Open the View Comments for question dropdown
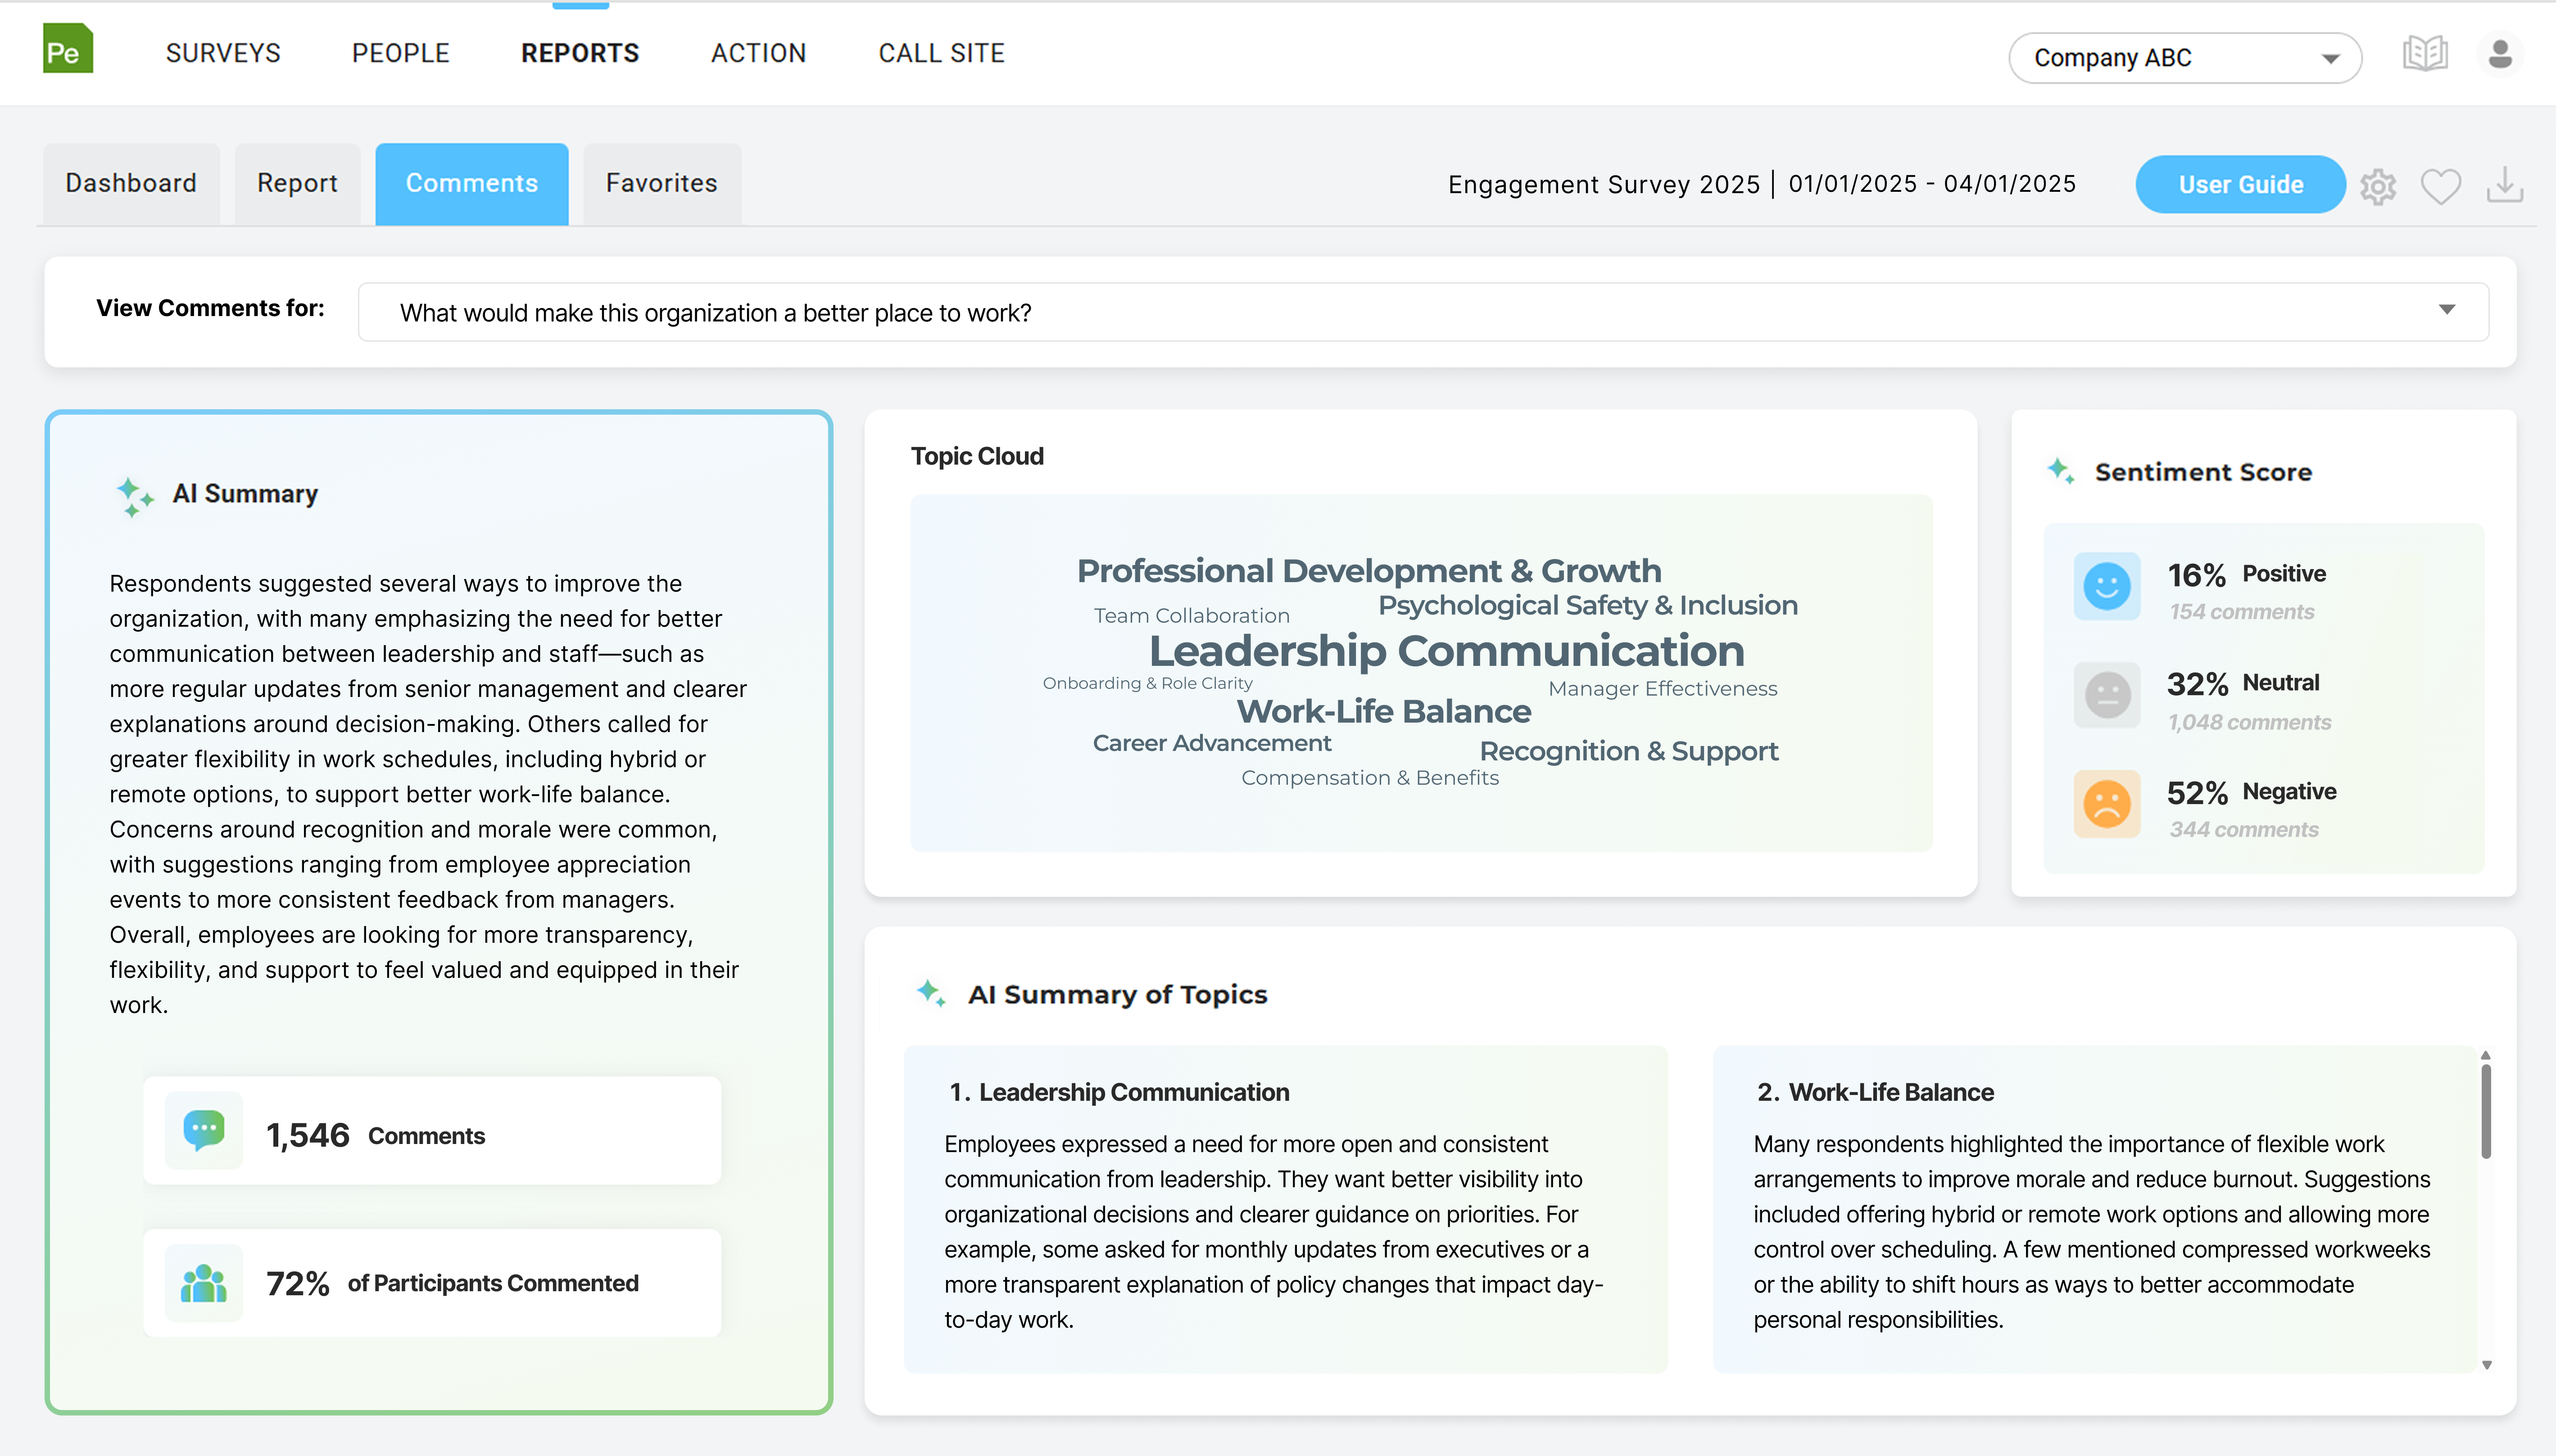 (x=1422, y=313)
